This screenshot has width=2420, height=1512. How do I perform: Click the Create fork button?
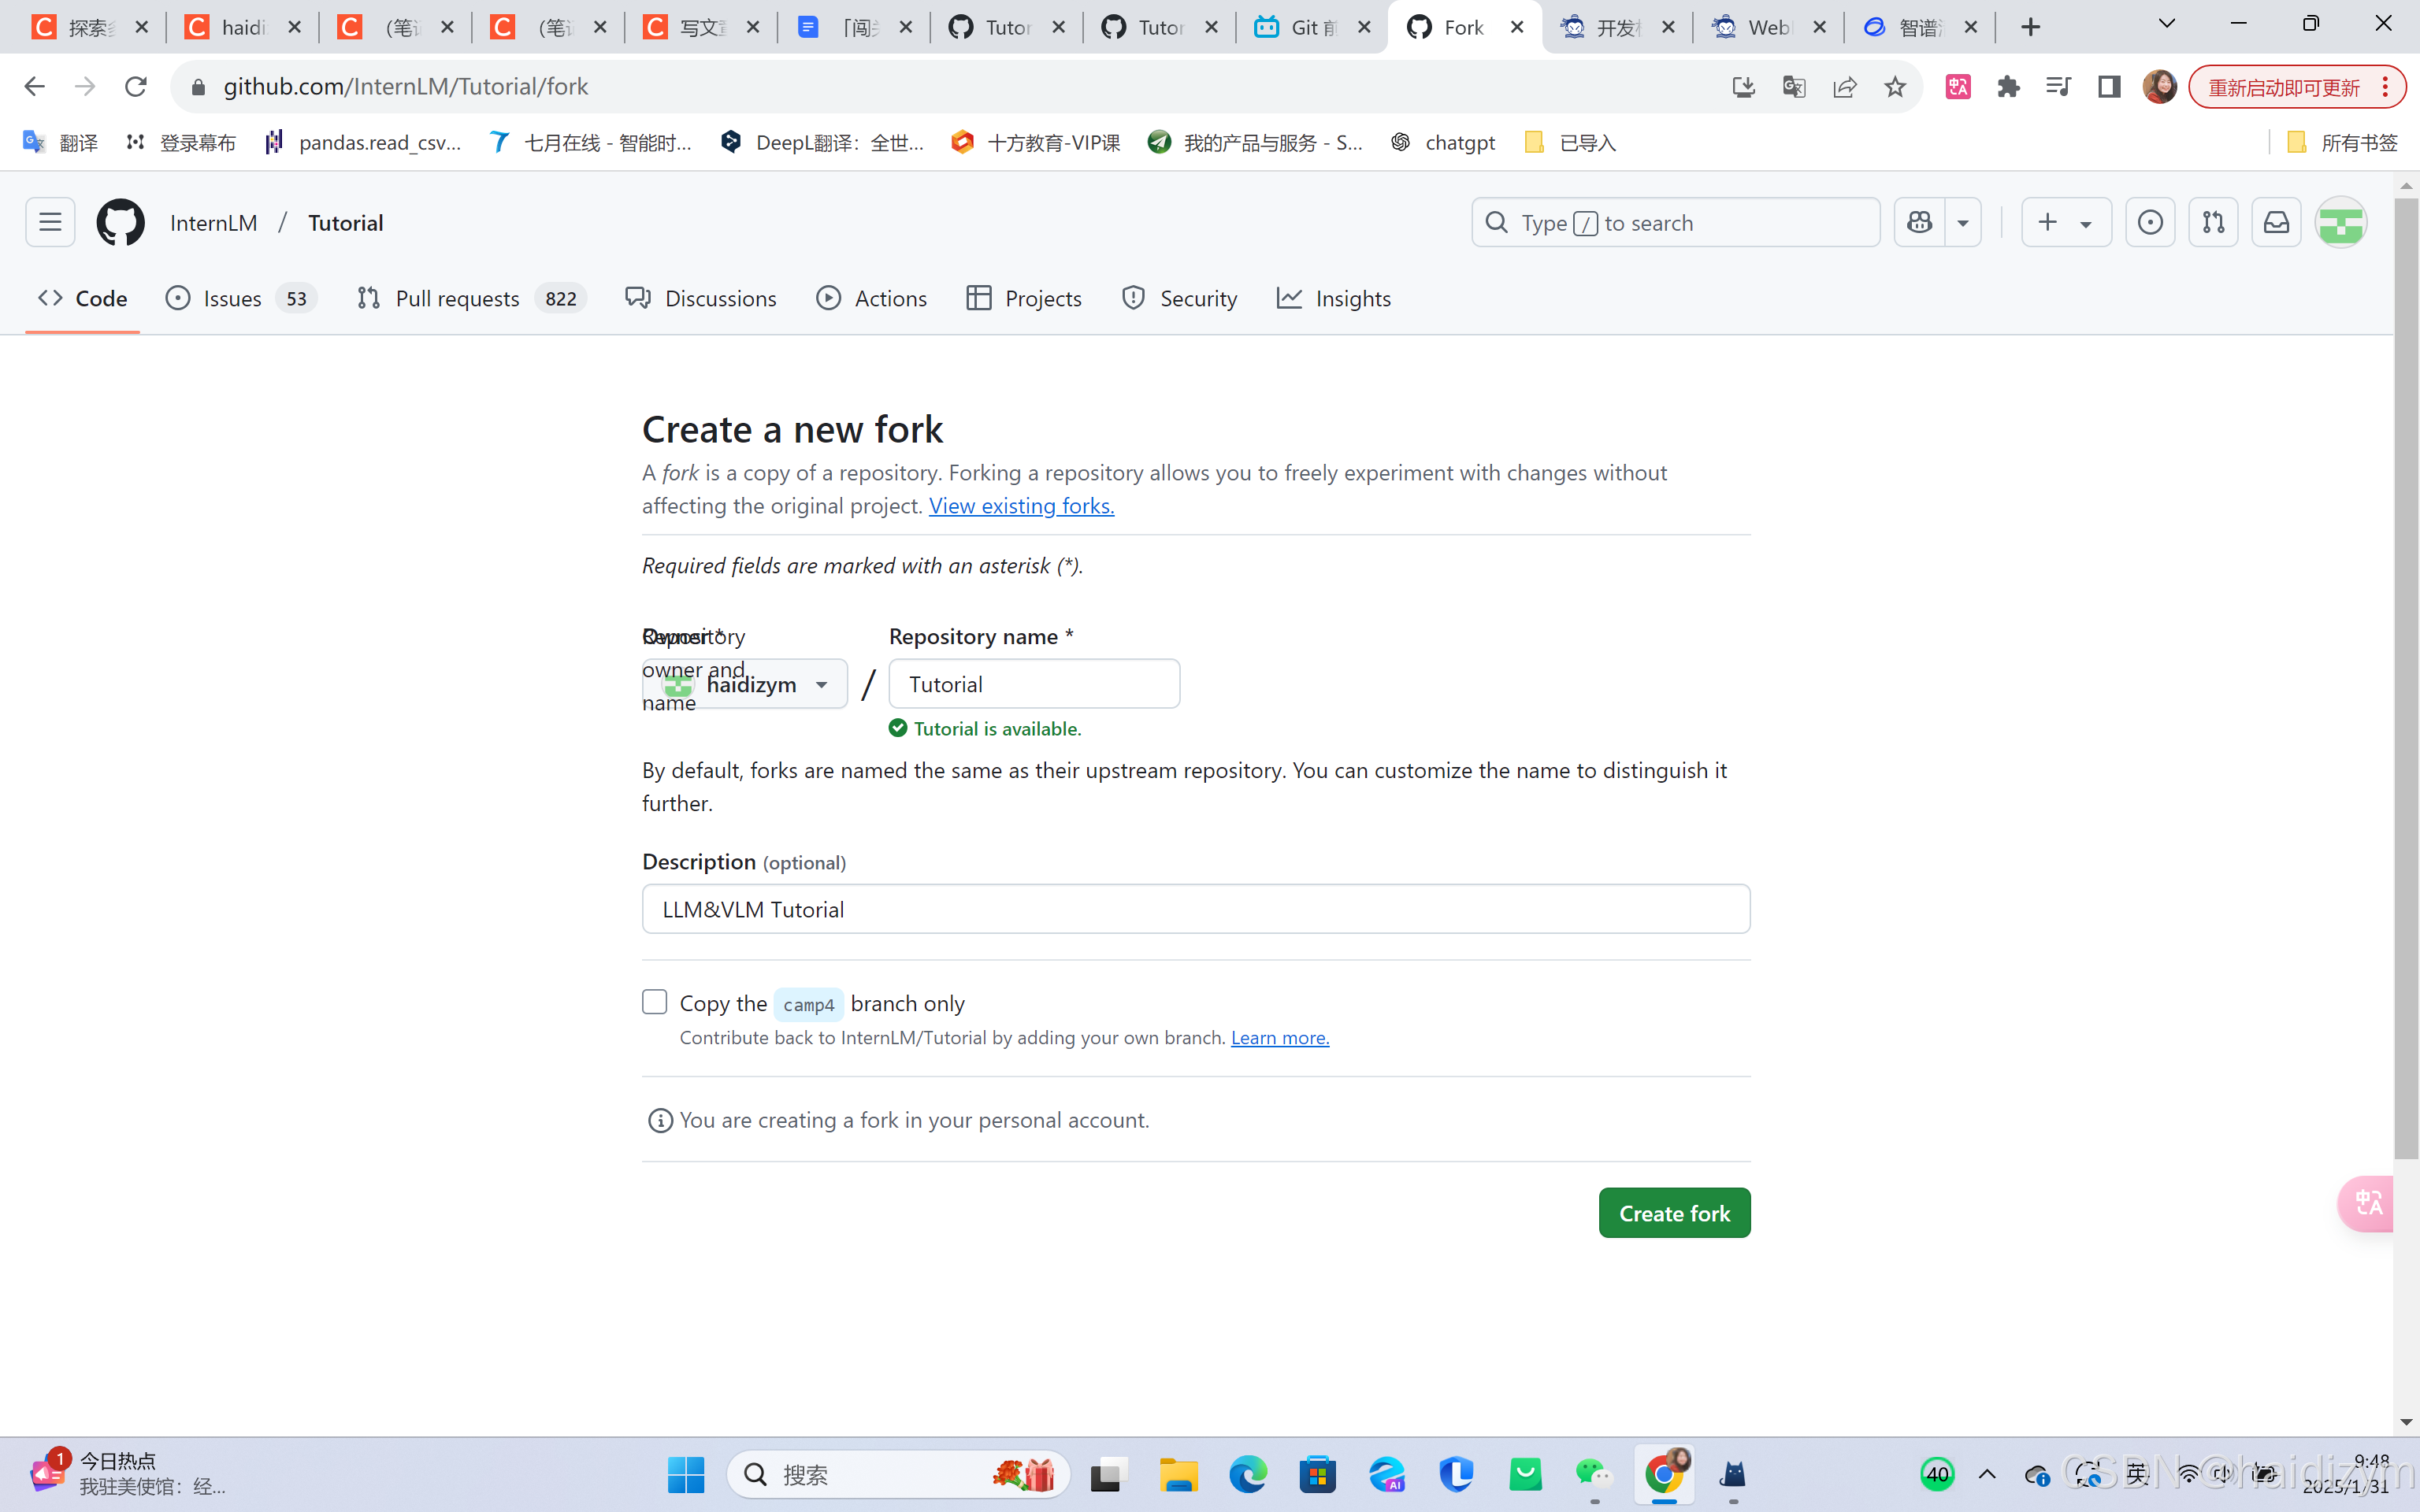[1674, 1213]
